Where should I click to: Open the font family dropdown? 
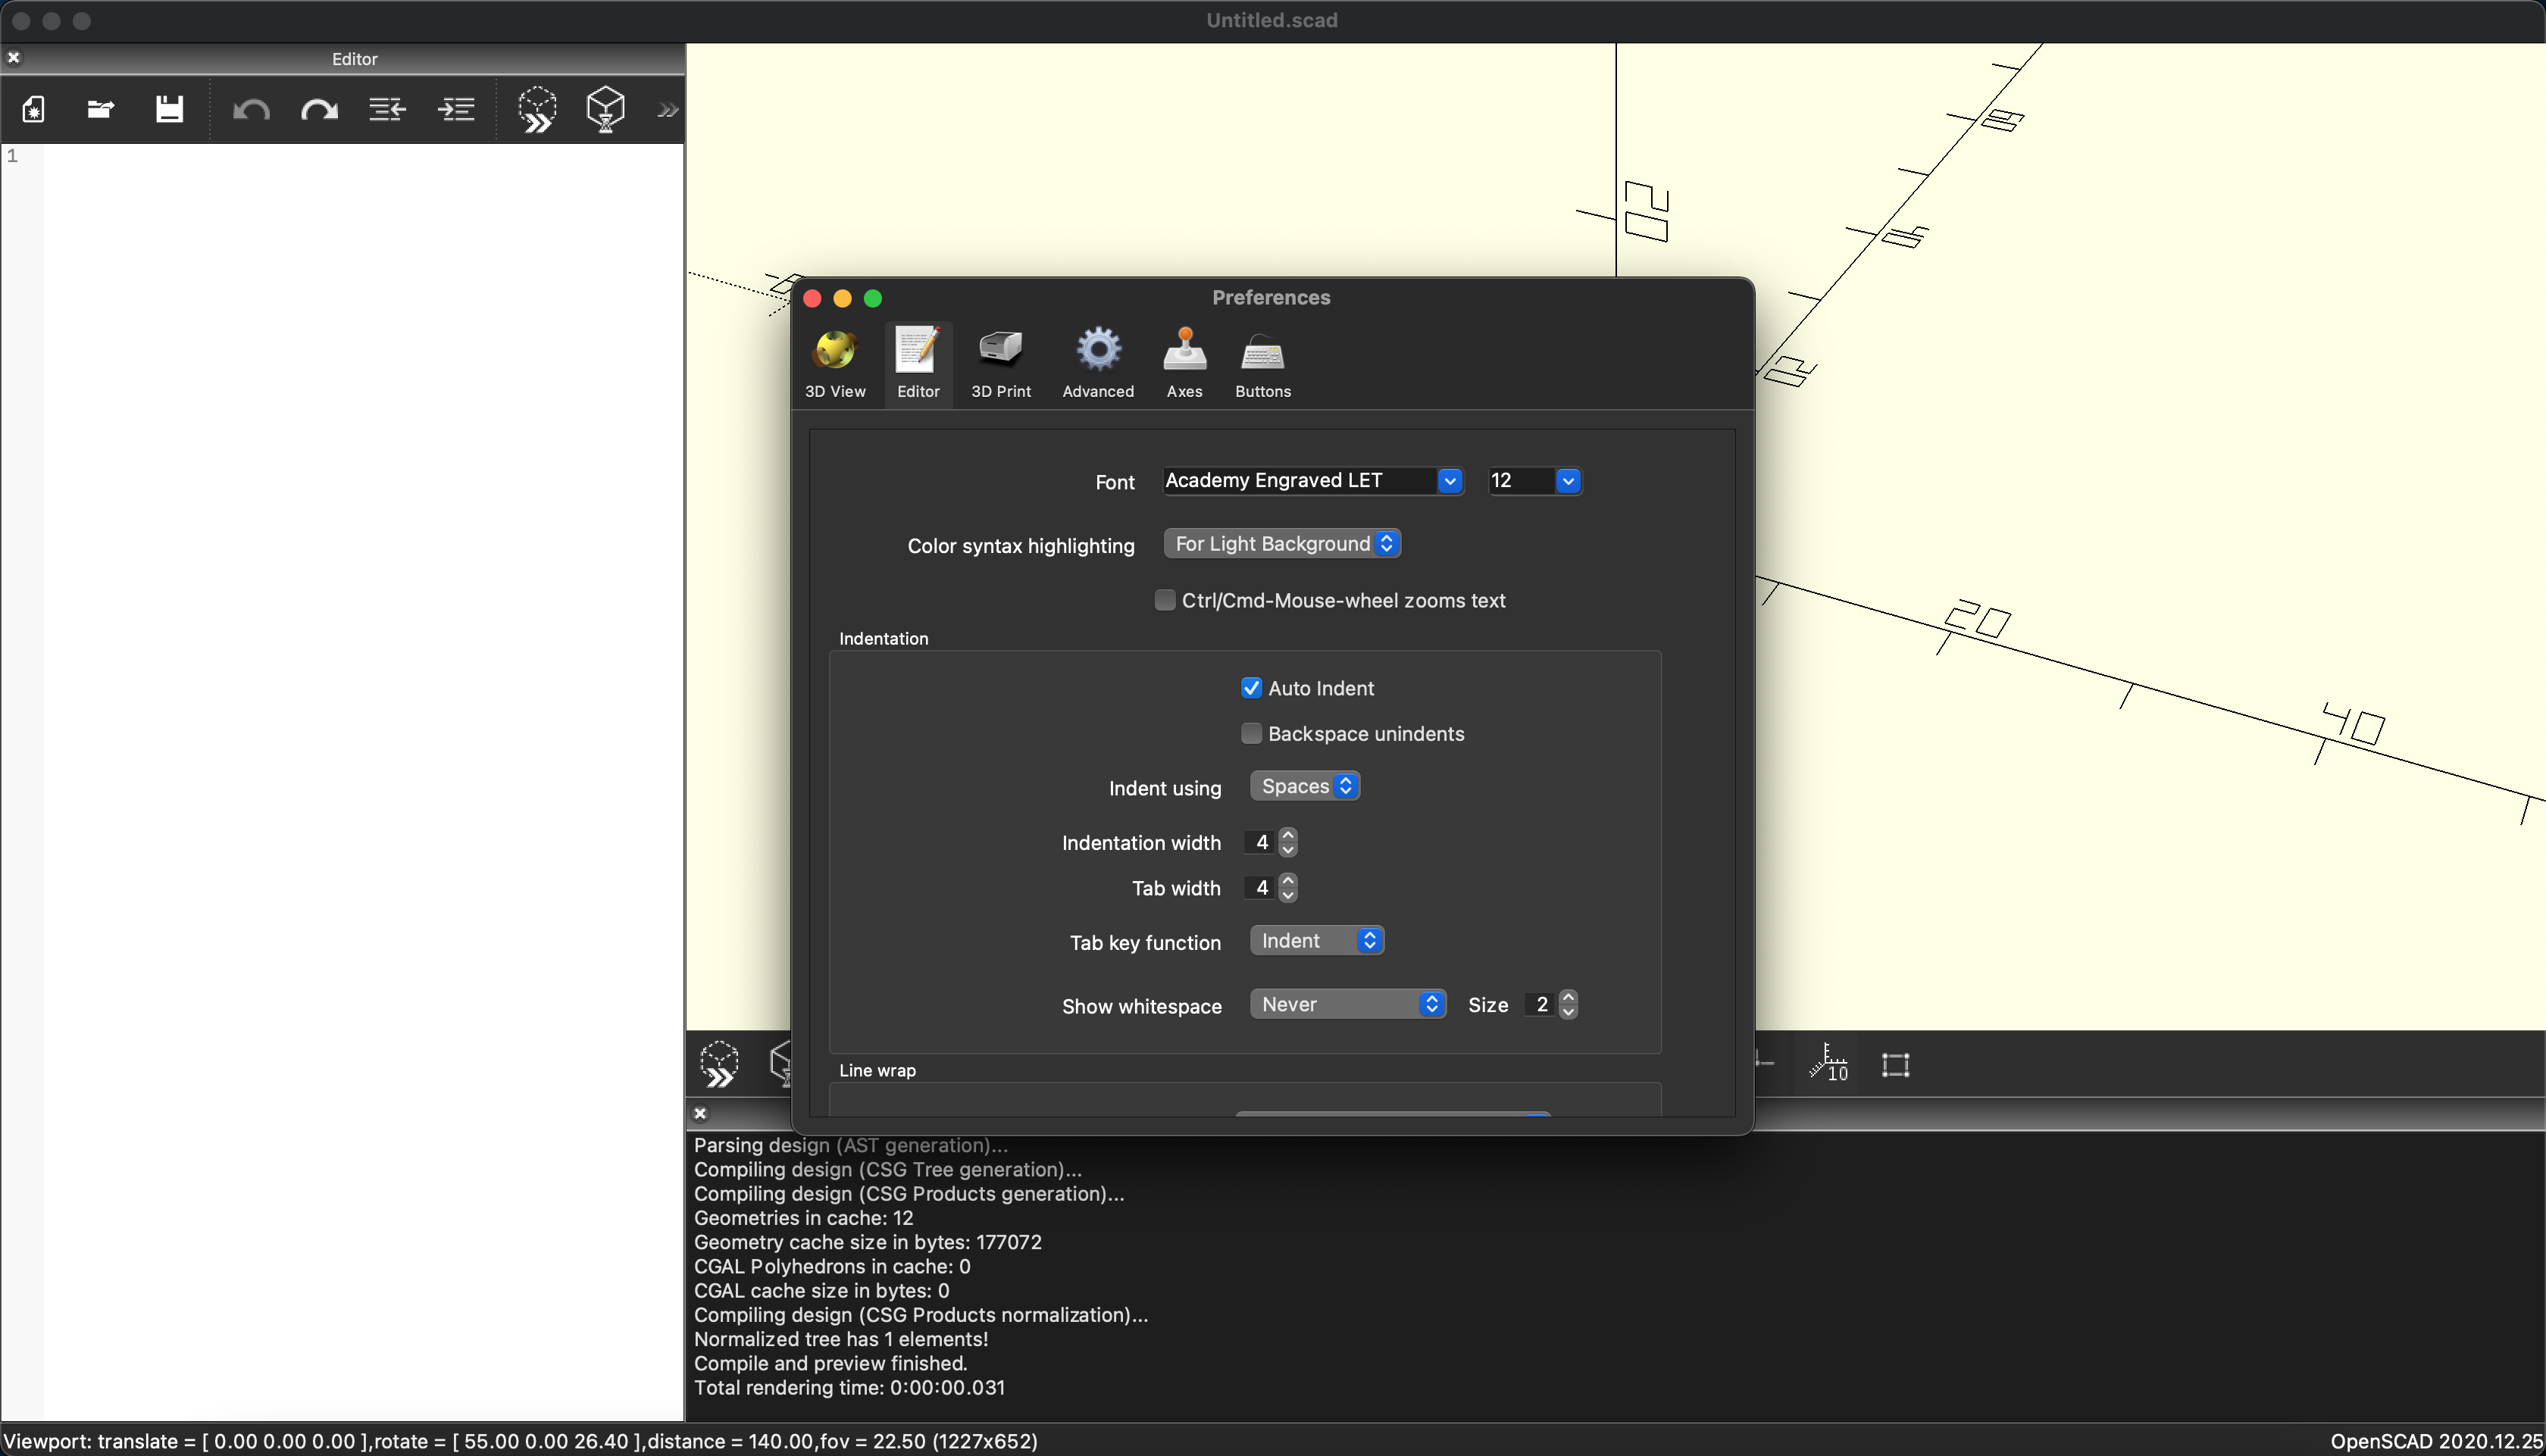(x=1449, y=481)
